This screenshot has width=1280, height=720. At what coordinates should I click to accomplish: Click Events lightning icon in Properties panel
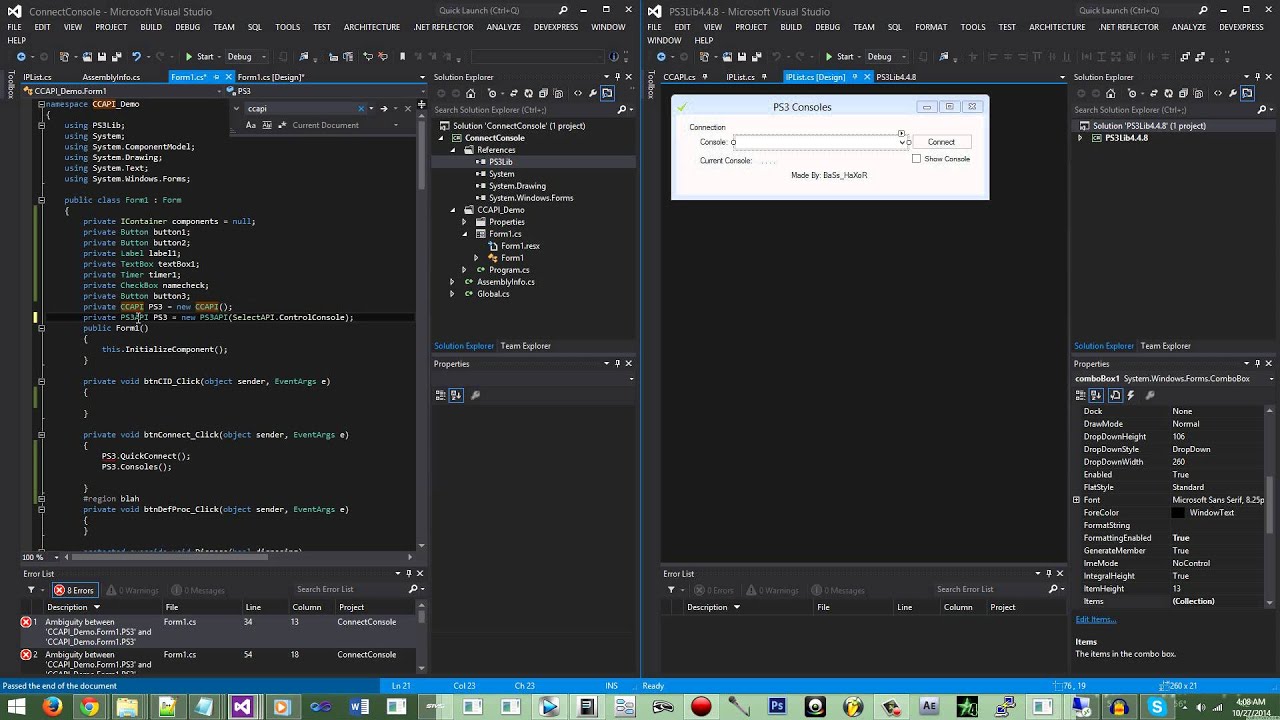pos(1132,396)
